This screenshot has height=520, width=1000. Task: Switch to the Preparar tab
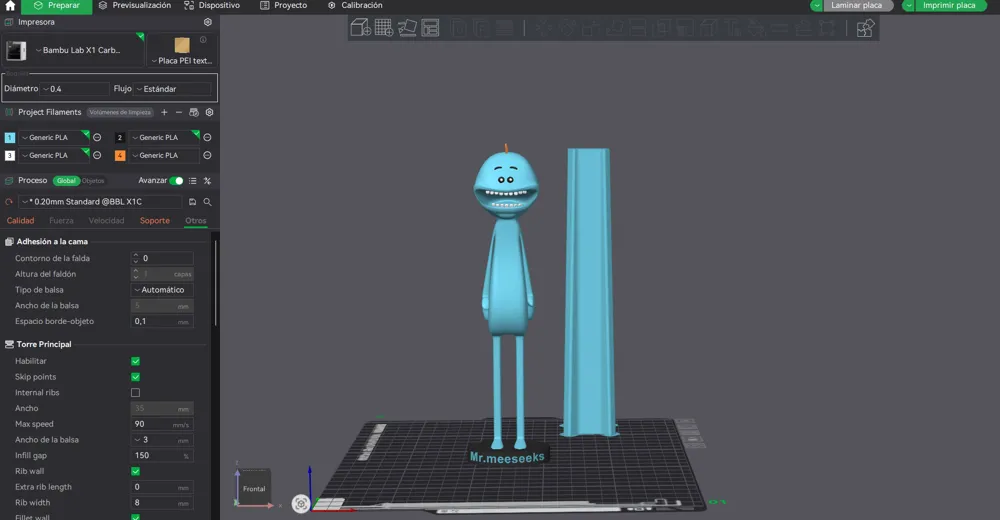tap(56, 6)
